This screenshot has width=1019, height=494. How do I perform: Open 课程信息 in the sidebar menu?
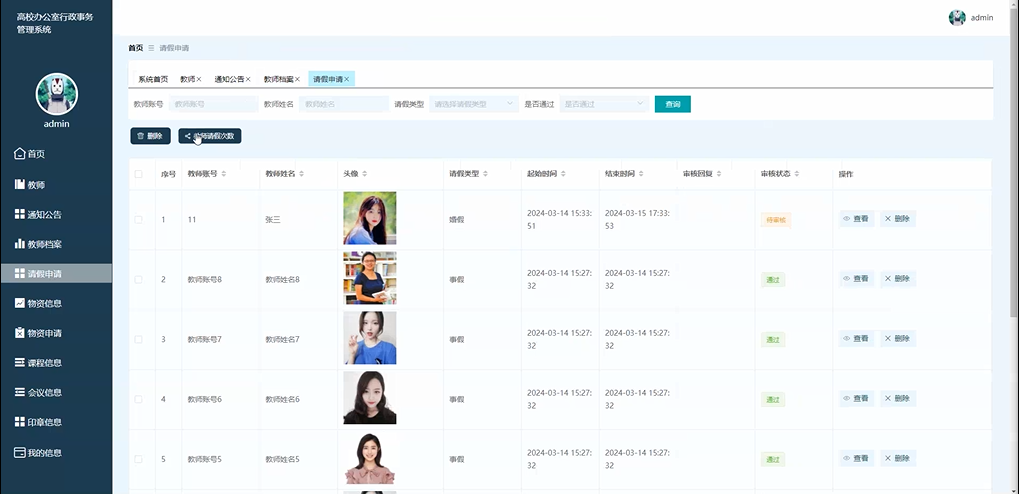pyautogui.click(x=56, y=363)
